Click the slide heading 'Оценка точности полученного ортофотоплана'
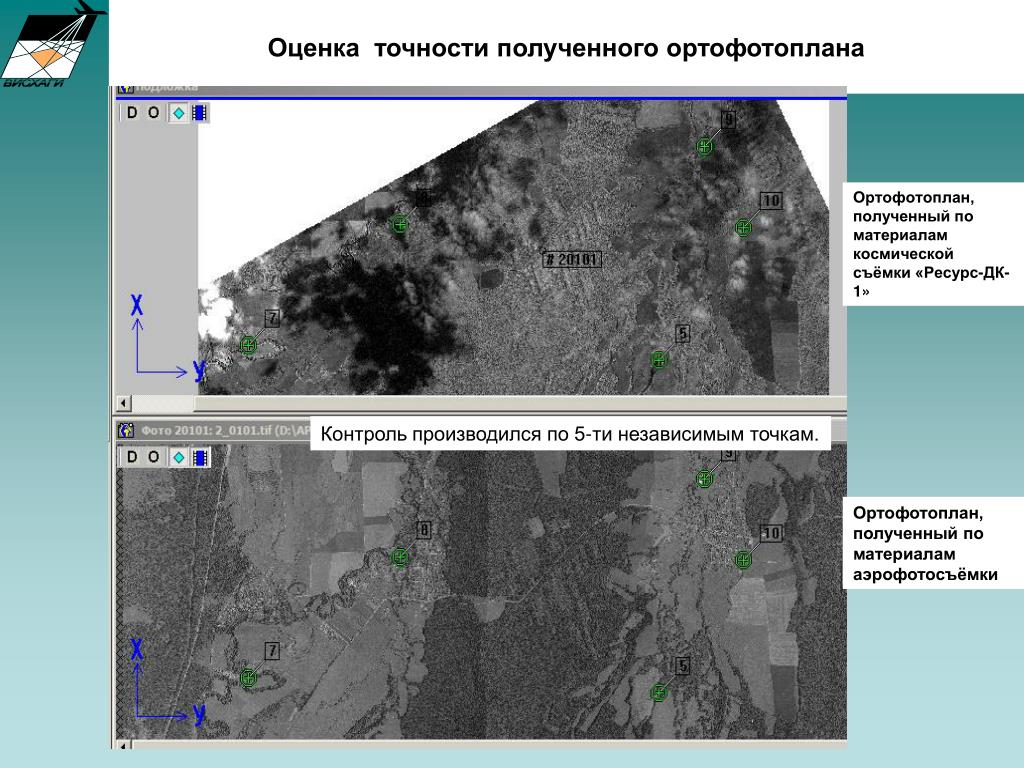 [566, 48]
